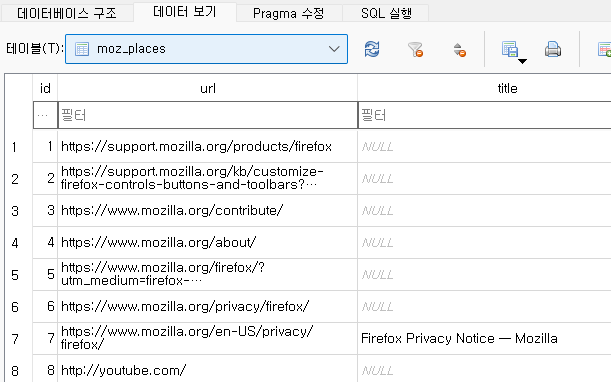The width and height of the screenshot is (611, 382).
Task: Select id cell with value 2
Action: [x=45, y=179]
